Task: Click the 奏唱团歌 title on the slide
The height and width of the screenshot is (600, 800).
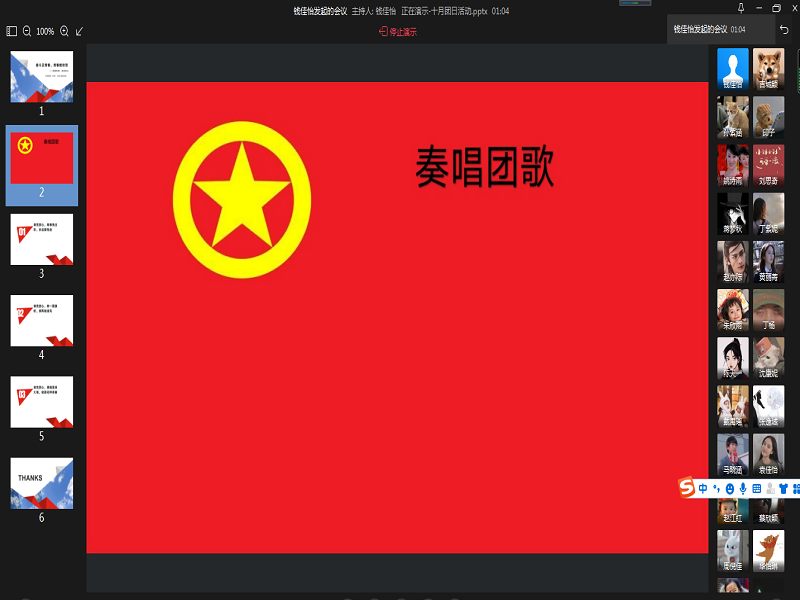Action: point(485,167)
